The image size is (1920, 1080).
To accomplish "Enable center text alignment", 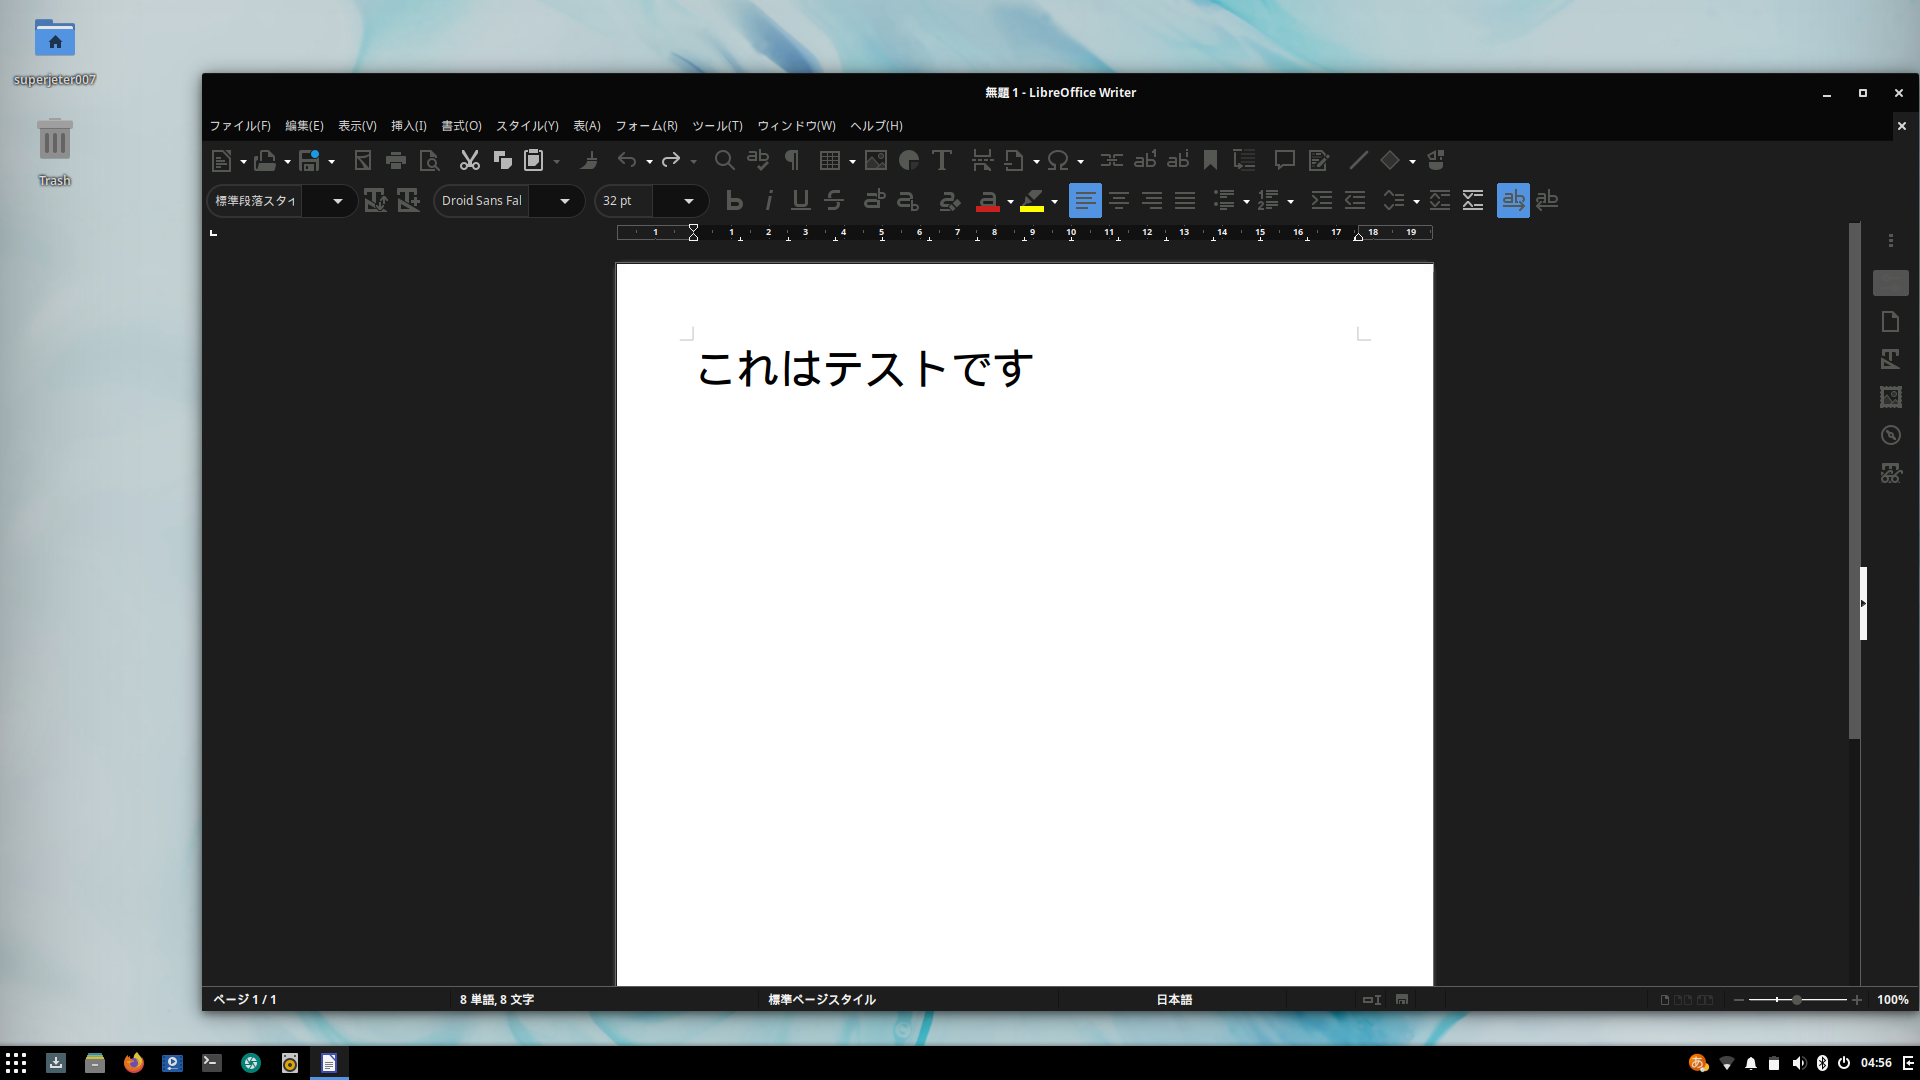I will 1118,201.
